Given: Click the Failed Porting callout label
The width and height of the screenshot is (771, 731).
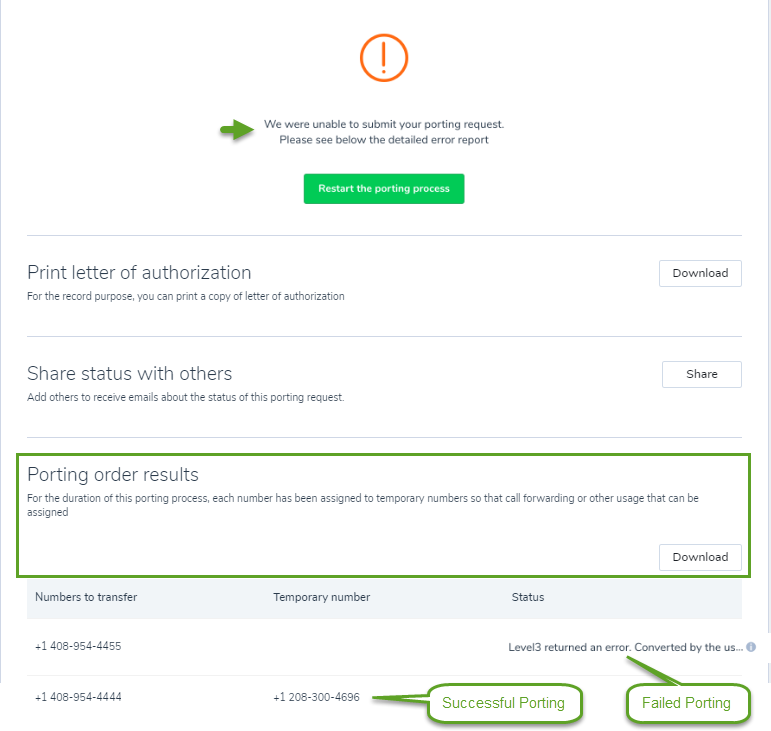Looking at the screenshot, I should click(686, 702).
